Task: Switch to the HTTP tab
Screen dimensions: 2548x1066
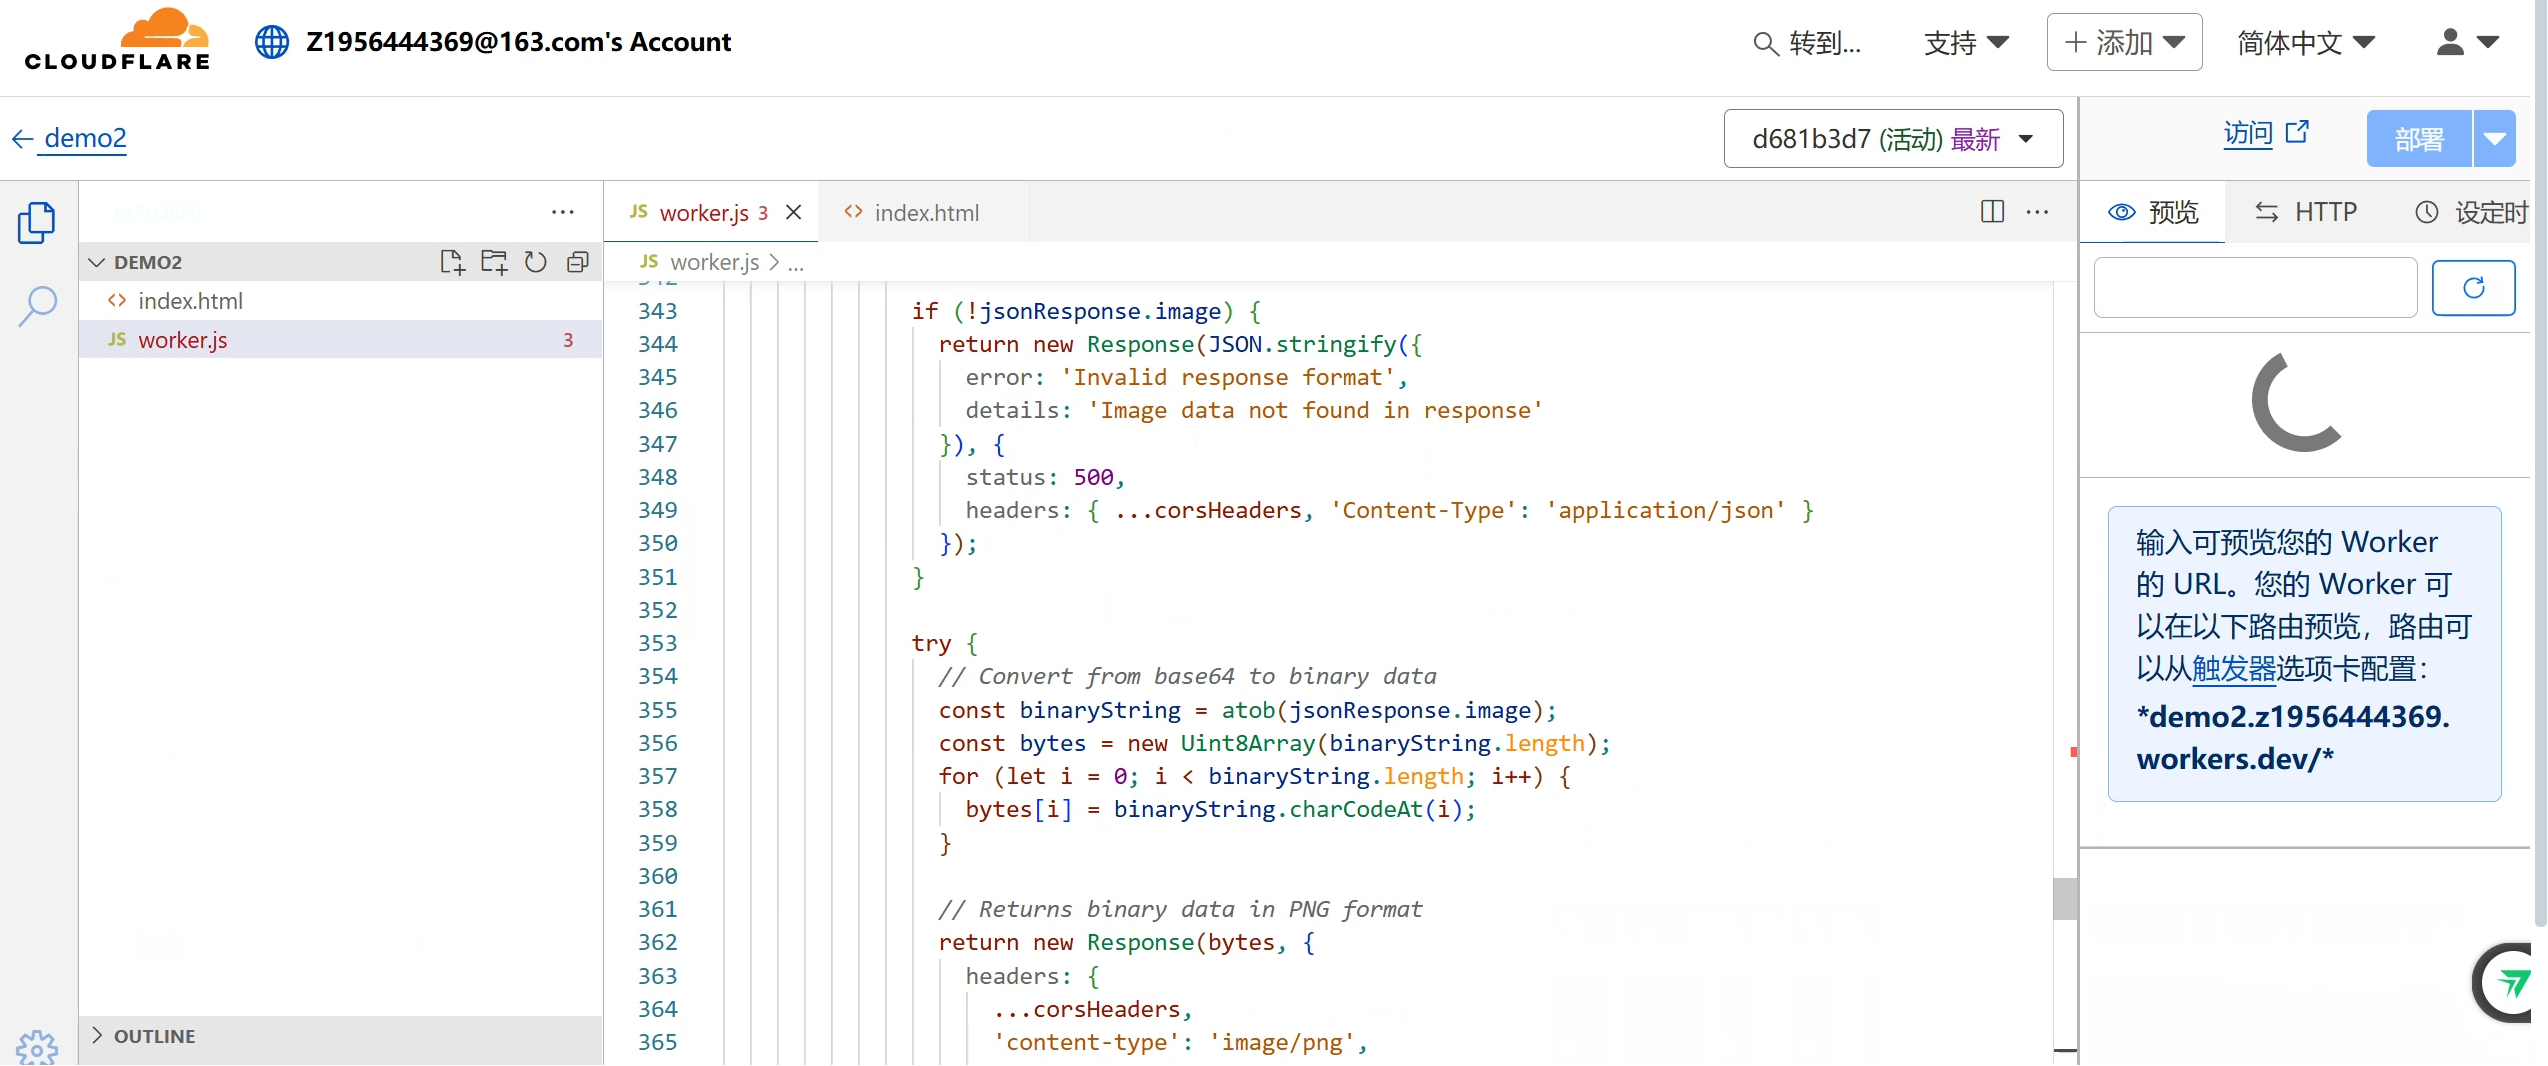Action: click(x=2306, y=212)
